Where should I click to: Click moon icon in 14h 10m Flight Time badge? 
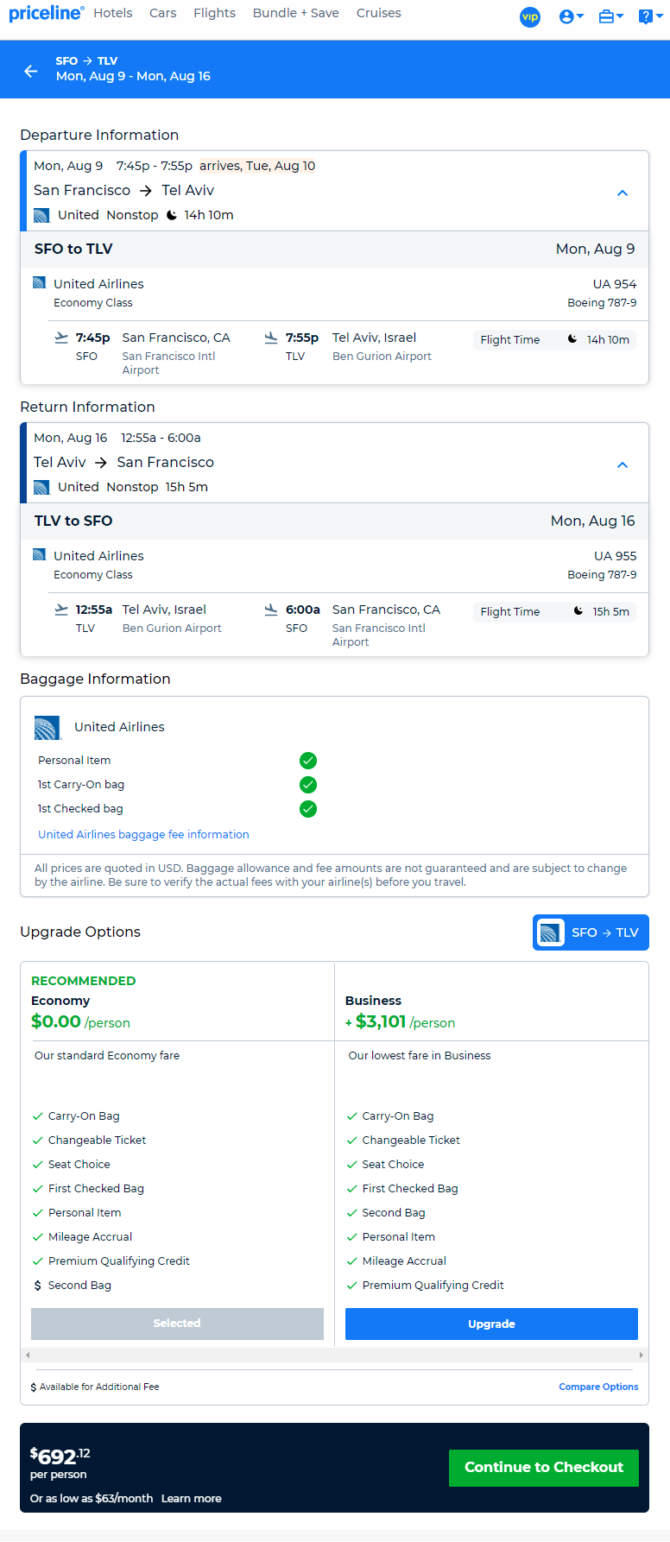tap(573, 340)
